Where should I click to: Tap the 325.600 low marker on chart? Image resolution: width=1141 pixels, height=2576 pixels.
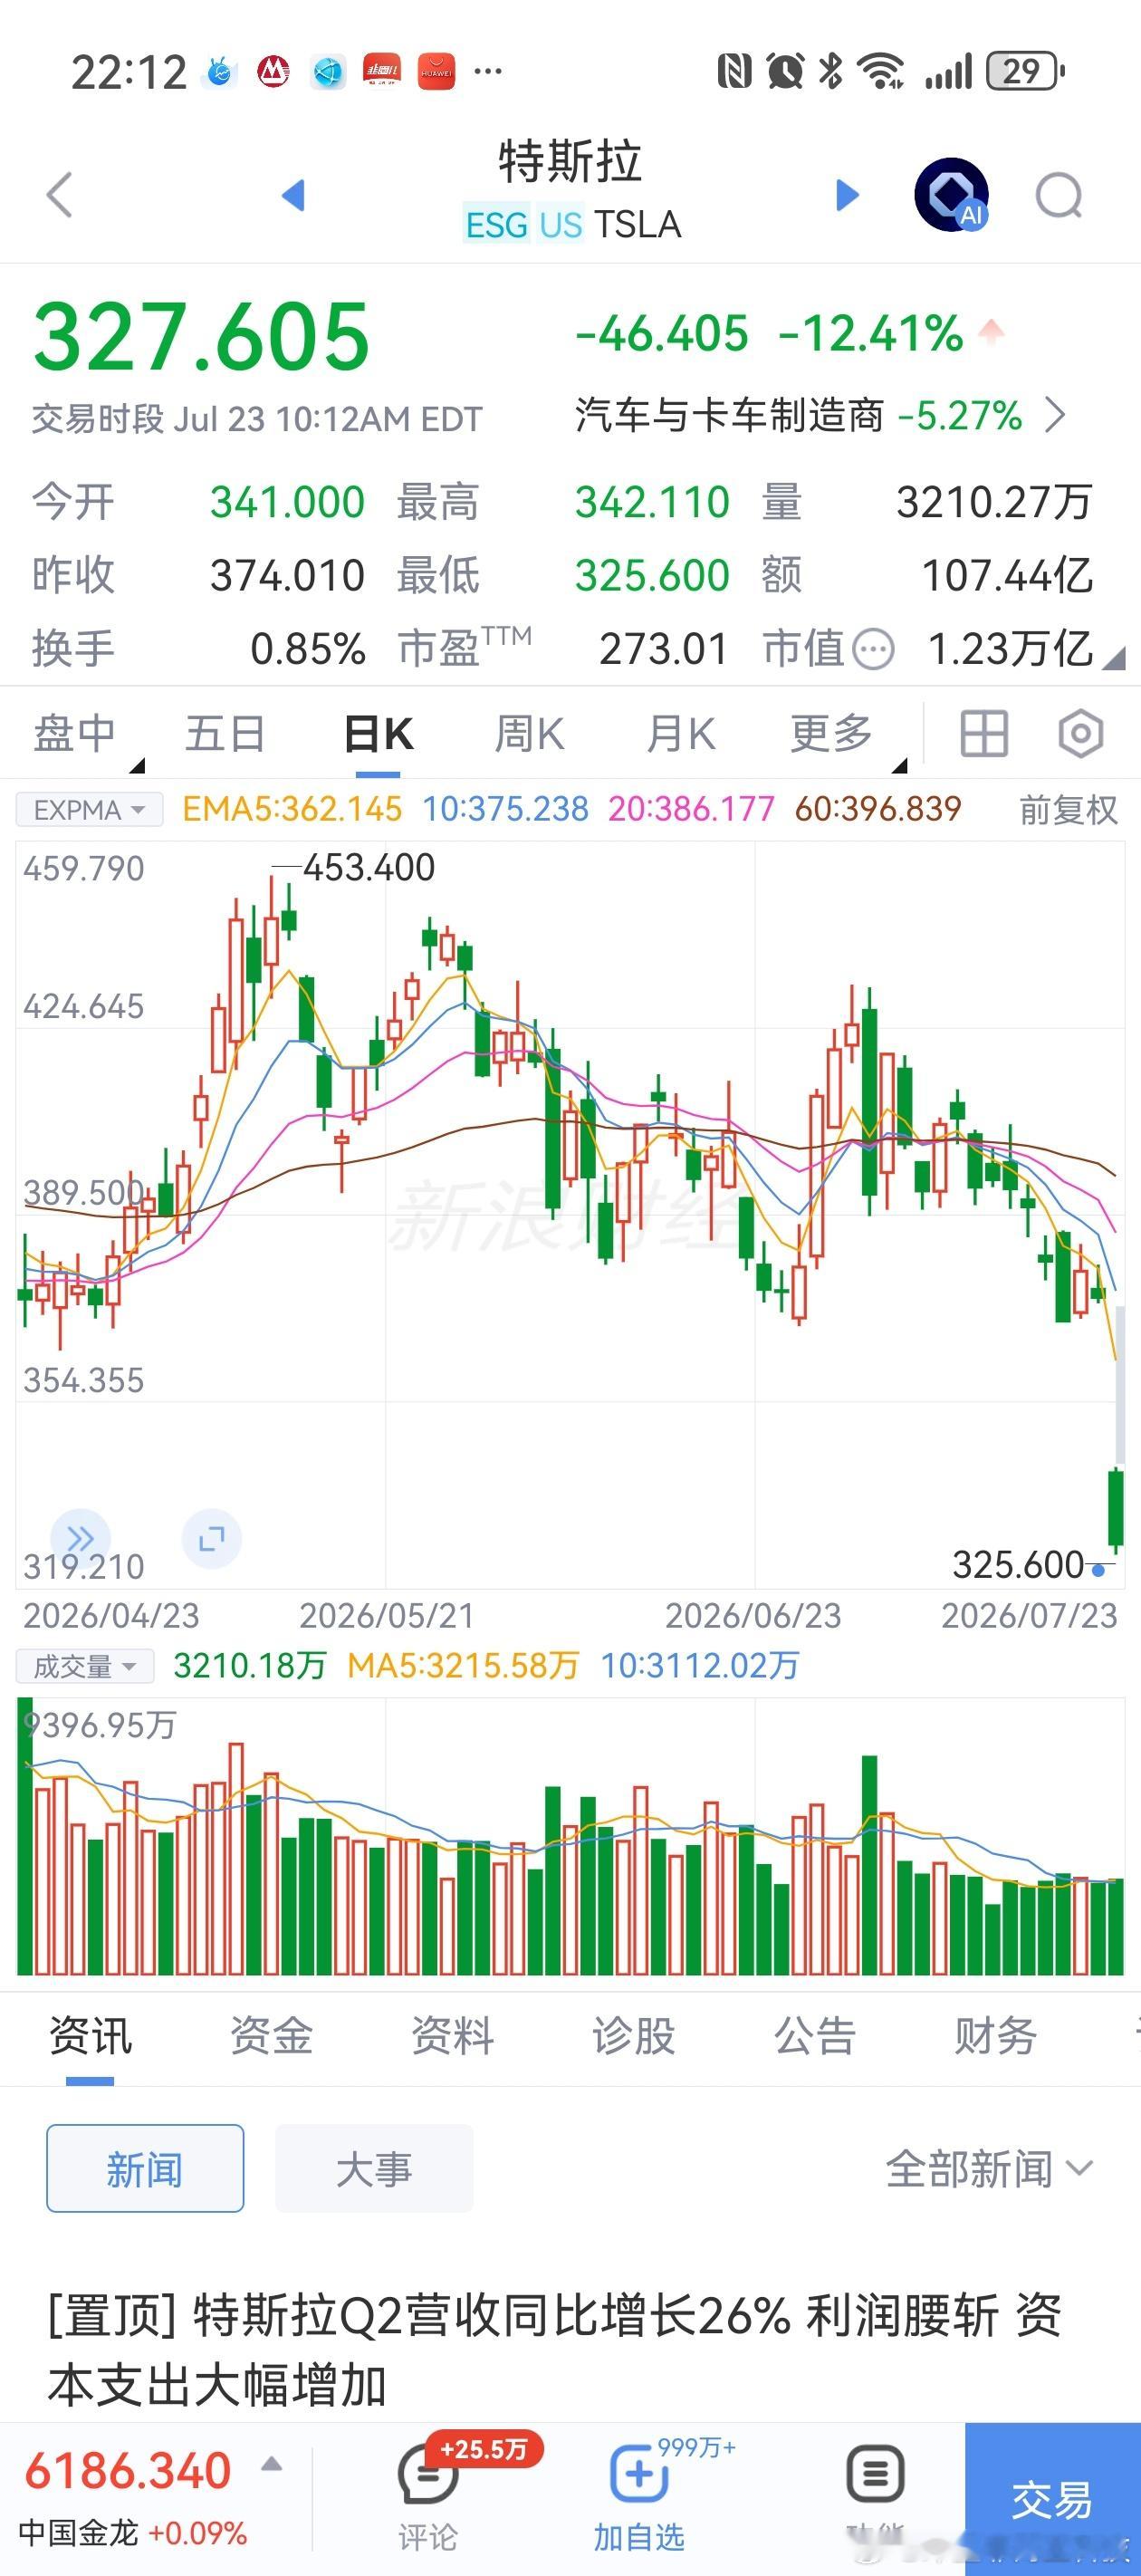1018,1564
